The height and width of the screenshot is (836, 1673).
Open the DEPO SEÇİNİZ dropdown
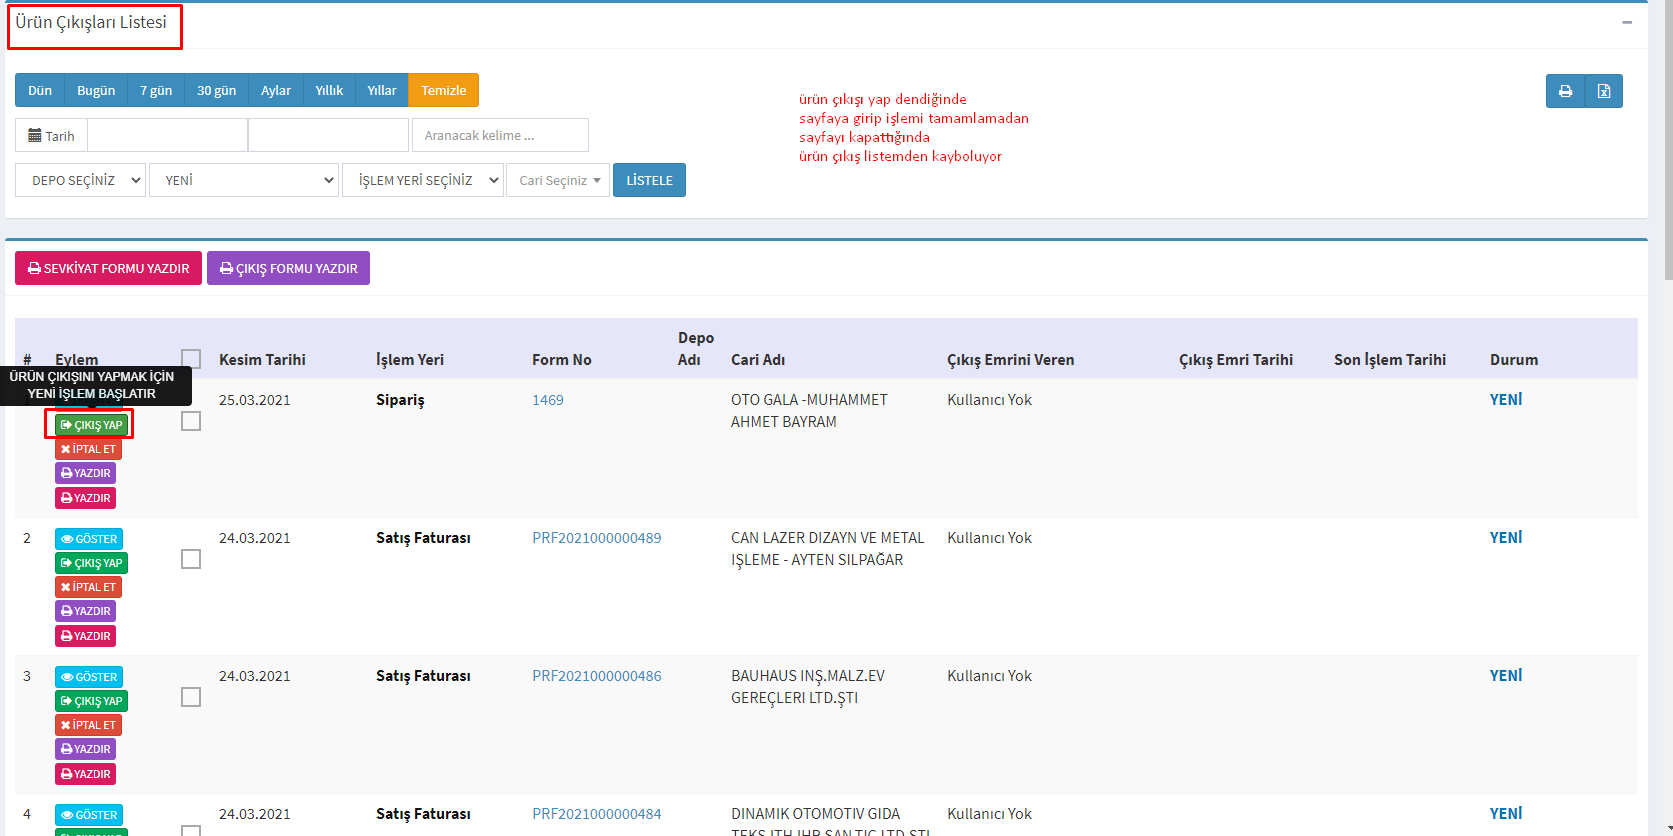pos(80,180)
